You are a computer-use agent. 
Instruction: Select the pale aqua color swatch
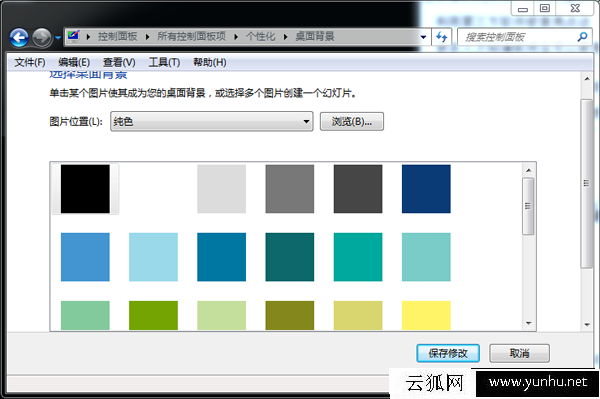(x=426, y=257)
